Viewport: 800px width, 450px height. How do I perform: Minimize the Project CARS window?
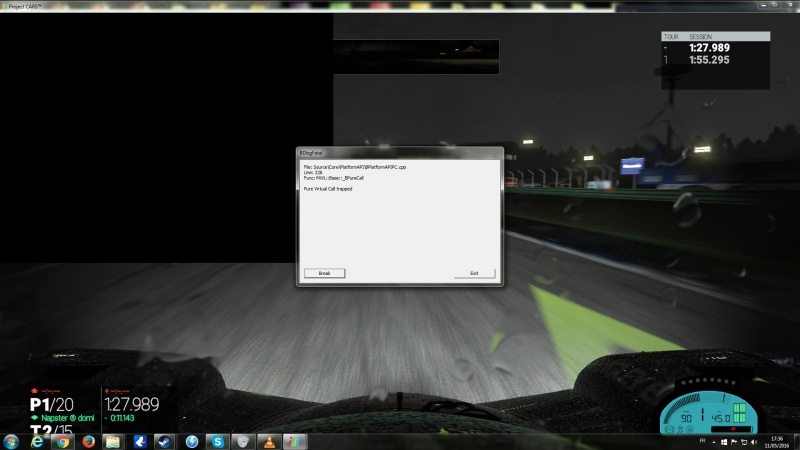(763, 5)
